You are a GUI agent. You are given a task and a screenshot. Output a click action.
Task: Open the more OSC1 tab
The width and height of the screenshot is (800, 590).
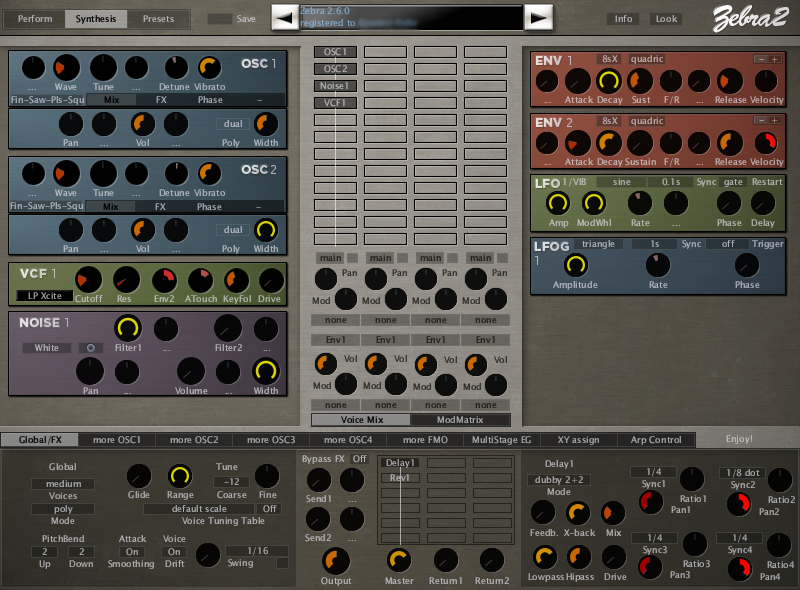(x=117, y=439)
